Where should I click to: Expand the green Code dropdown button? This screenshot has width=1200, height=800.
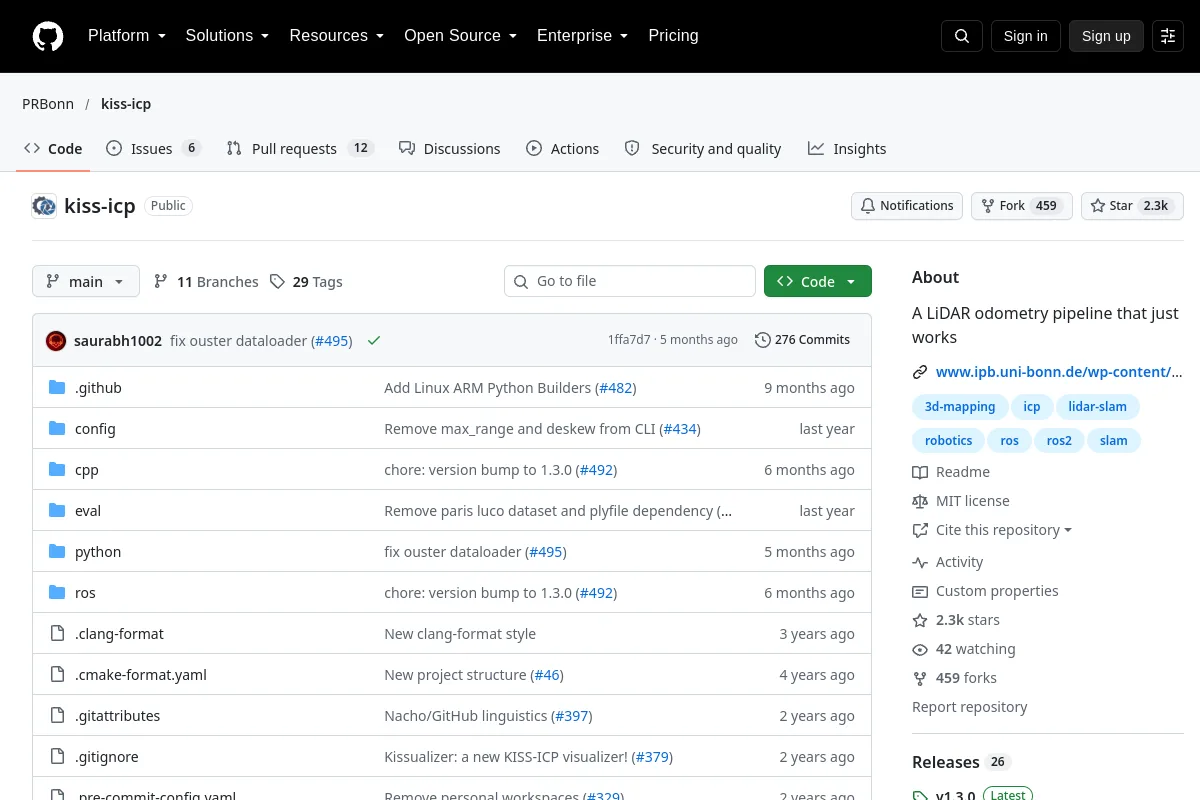[x=818, y=282]
